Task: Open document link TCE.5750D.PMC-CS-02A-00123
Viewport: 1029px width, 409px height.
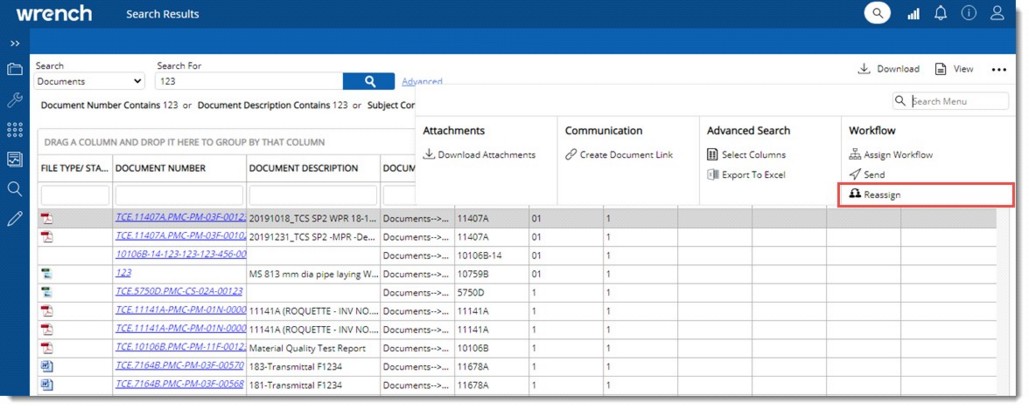Action: point(179,292)
